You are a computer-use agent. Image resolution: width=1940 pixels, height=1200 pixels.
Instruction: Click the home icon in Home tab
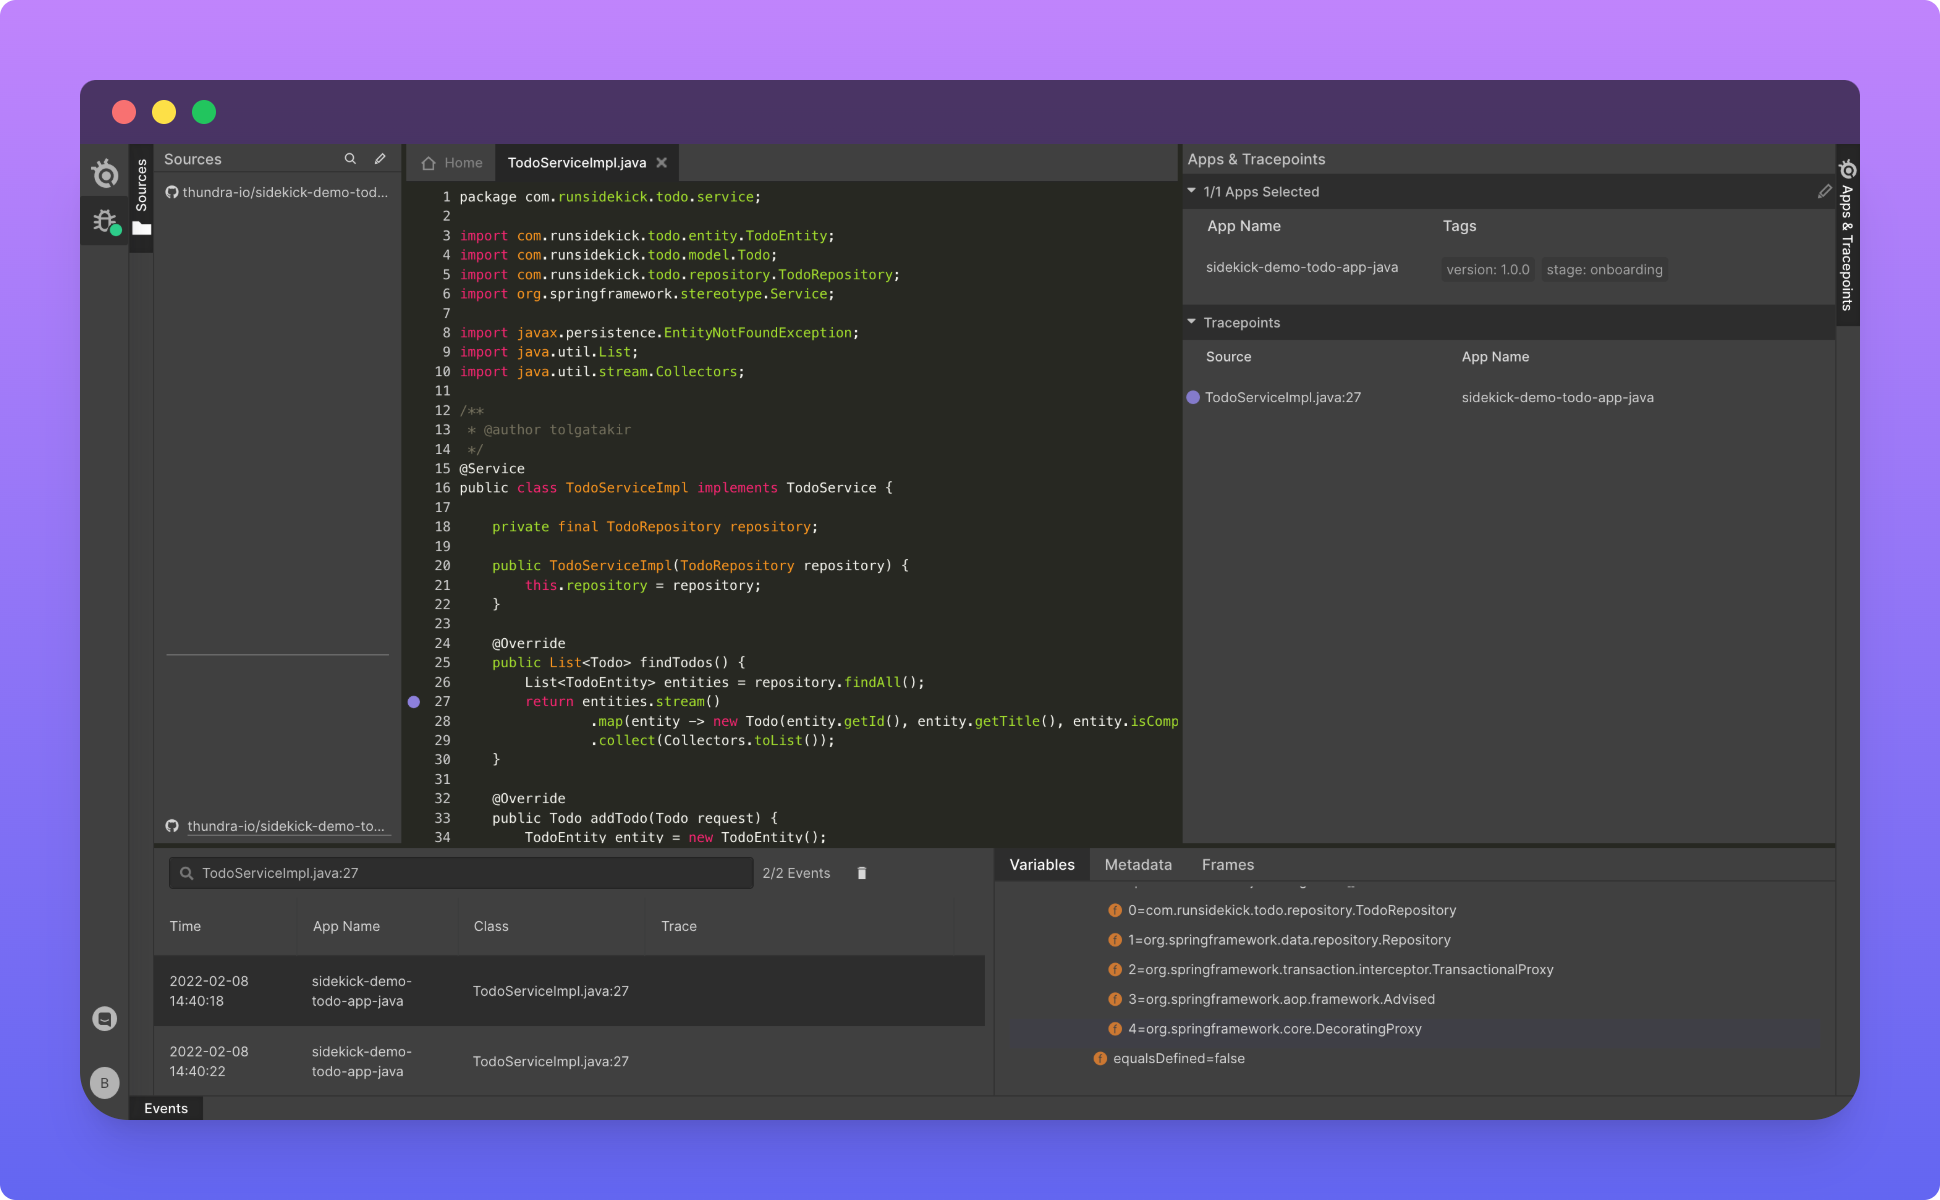pyautogui.click(x=428, y=163)
